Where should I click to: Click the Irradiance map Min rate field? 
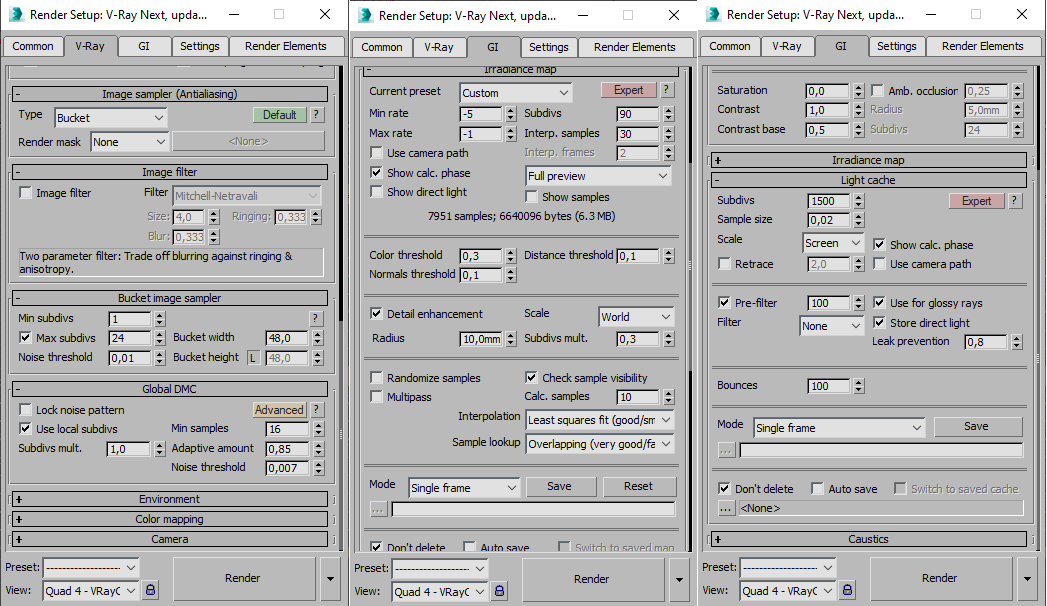(480, 114)
